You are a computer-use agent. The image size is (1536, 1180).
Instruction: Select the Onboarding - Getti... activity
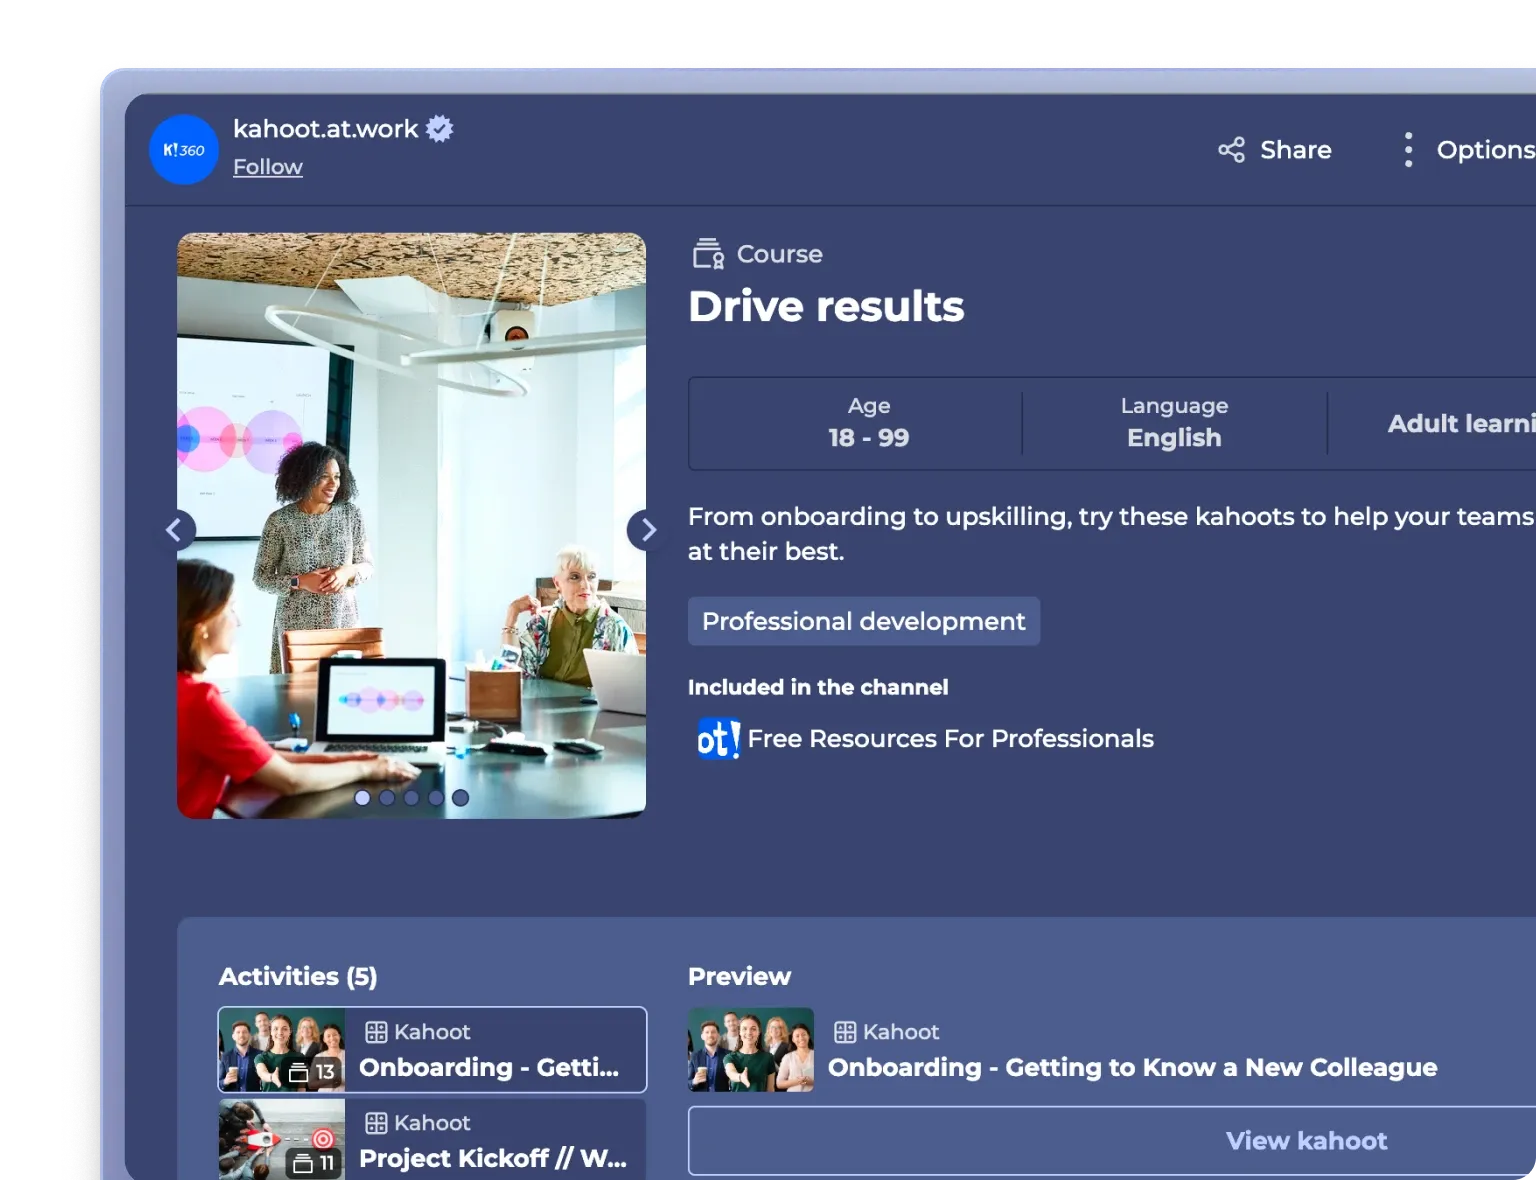pos(433,1050)
